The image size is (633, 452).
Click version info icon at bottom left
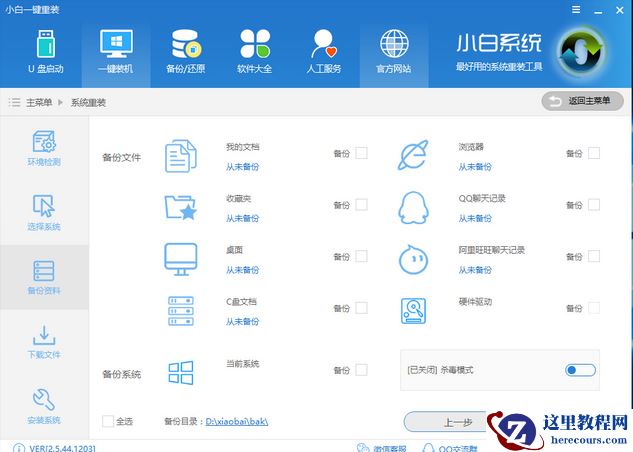pyautogui.click(x=19, y=448)
